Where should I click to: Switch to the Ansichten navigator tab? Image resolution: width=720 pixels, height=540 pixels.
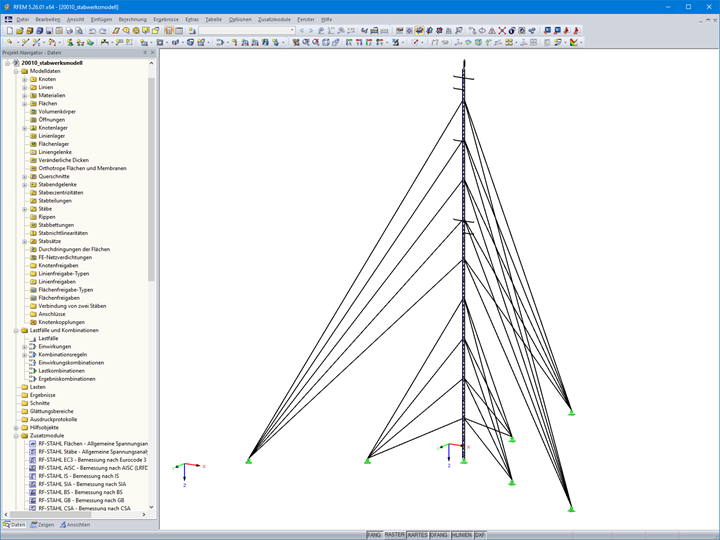[x=75, y=525]
